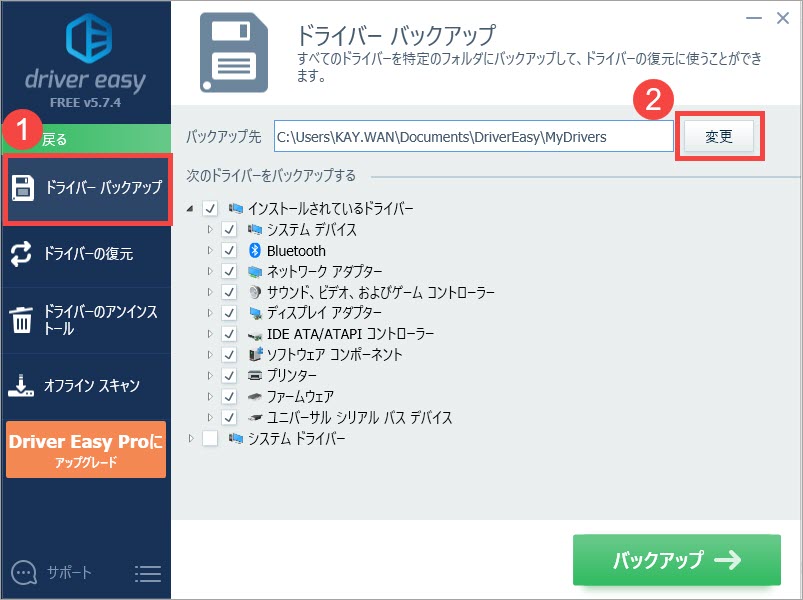Upgrade via the Driver Easy Pro button
The height and width of the screenshot is (600, 803).
(86, 449)
